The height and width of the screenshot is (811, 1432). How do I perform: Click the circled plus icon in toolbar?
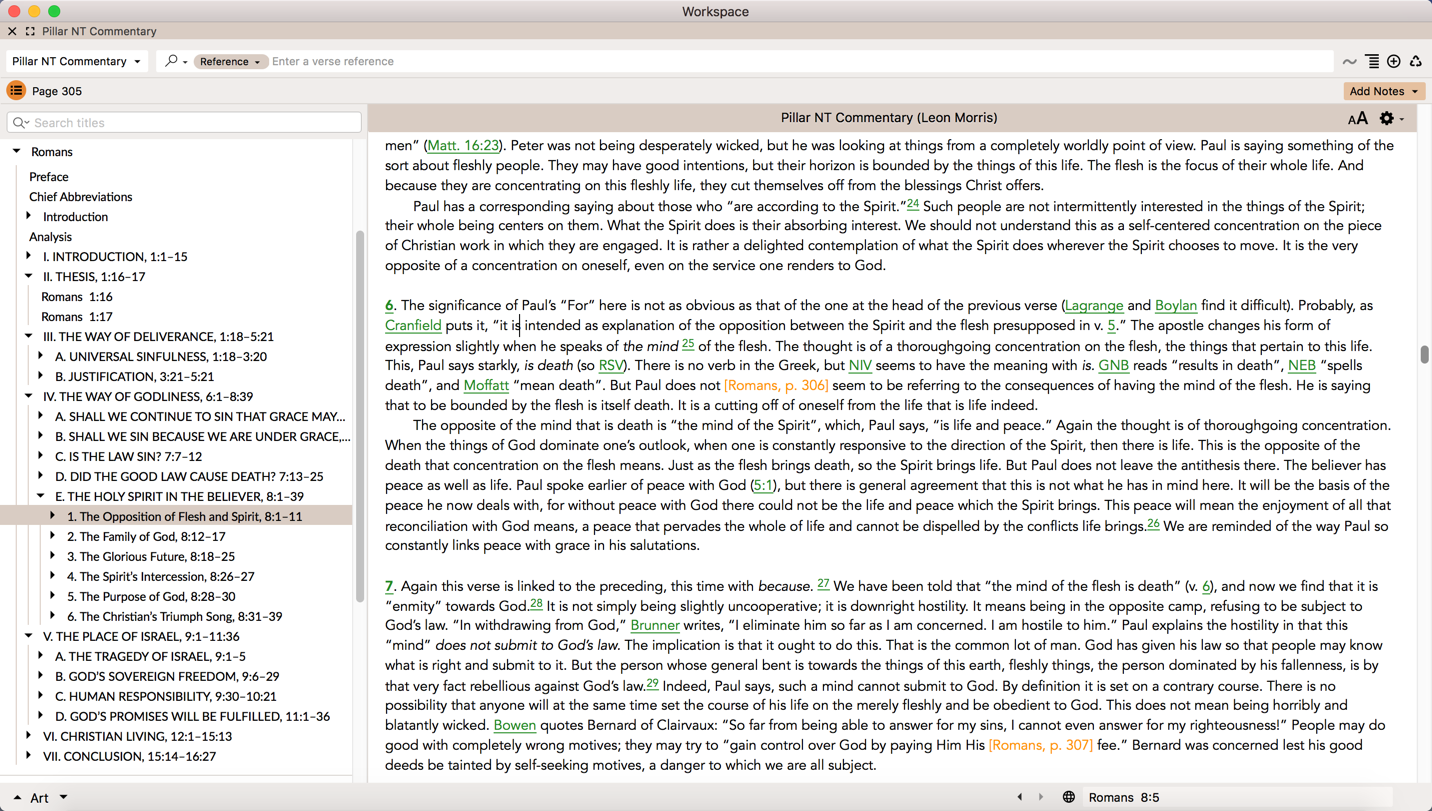click(1394, 62)
